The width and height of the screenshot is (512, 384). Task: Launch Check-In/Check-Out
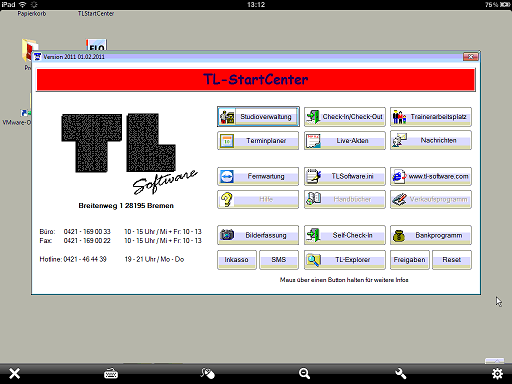pos(345,117)
